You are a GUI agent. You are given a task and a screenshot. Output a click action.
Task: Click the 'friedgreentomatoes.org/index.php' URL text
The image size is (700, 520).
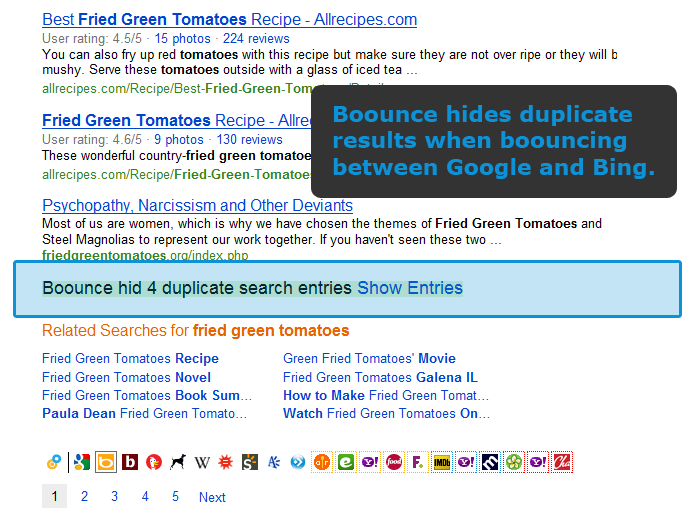click(145, 256)
